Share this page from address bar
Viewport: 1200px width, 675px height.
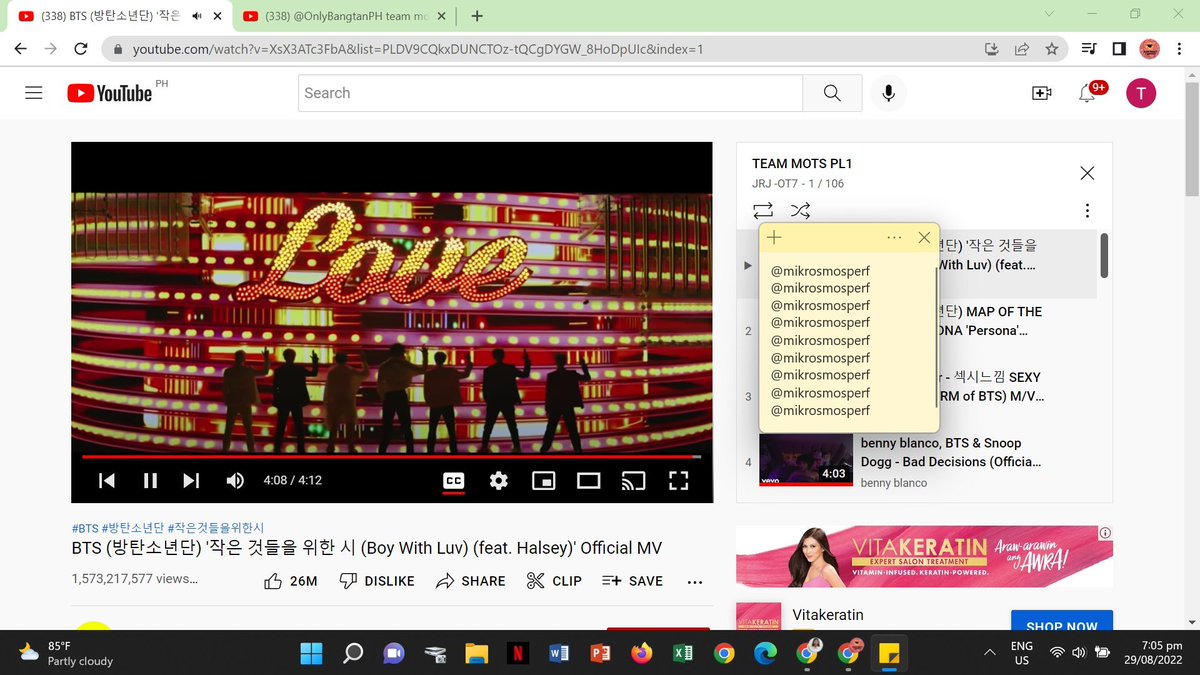point(1021,48)
